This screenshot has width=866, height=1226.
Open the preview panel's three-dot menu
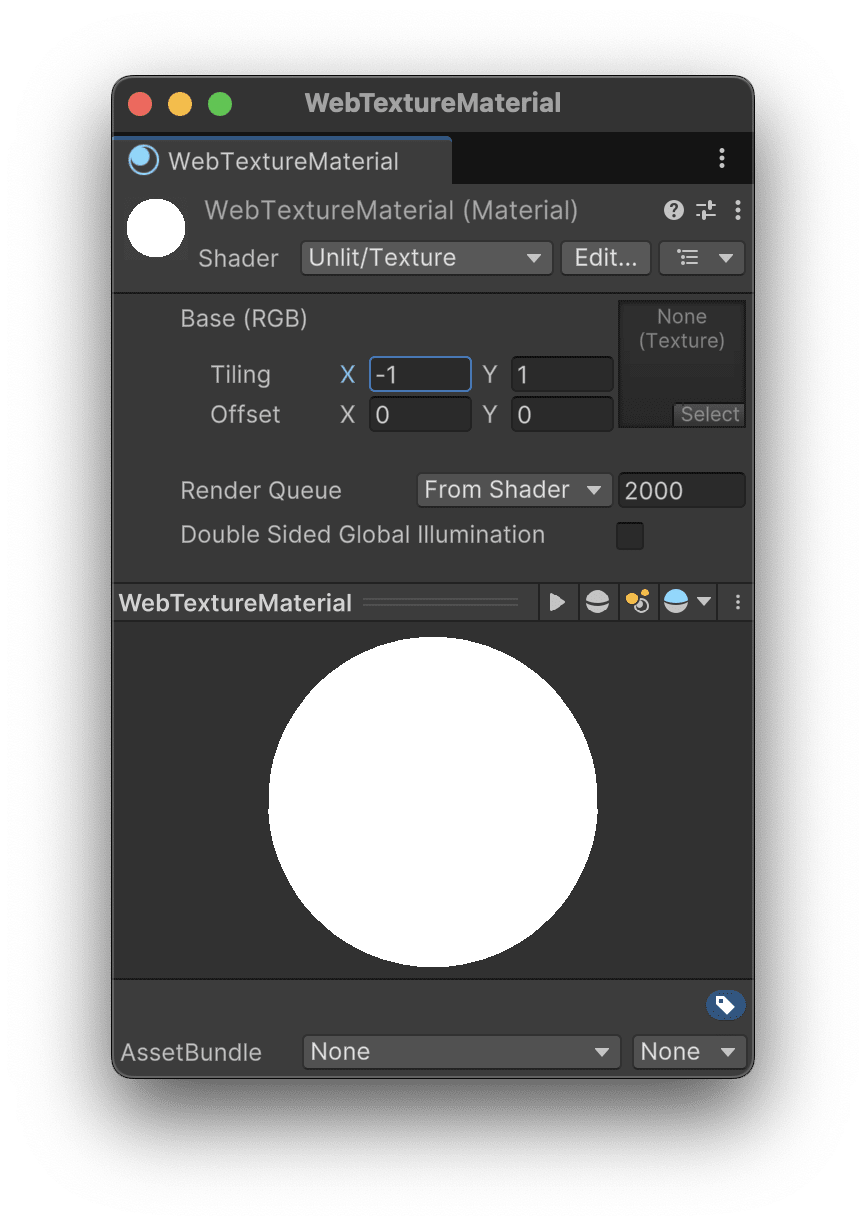[x=738, y=602]
